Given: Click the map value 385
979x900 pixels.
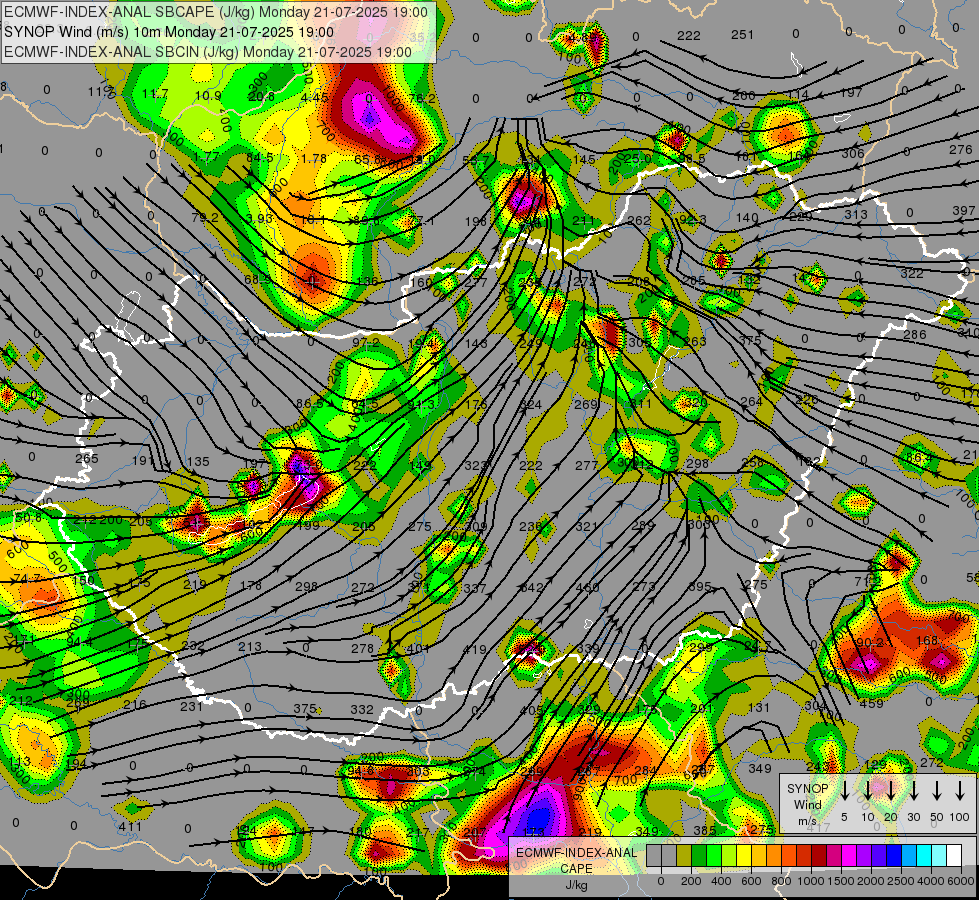Looking at the screenshot, I should pyautogui.click(x=705, y=831).
